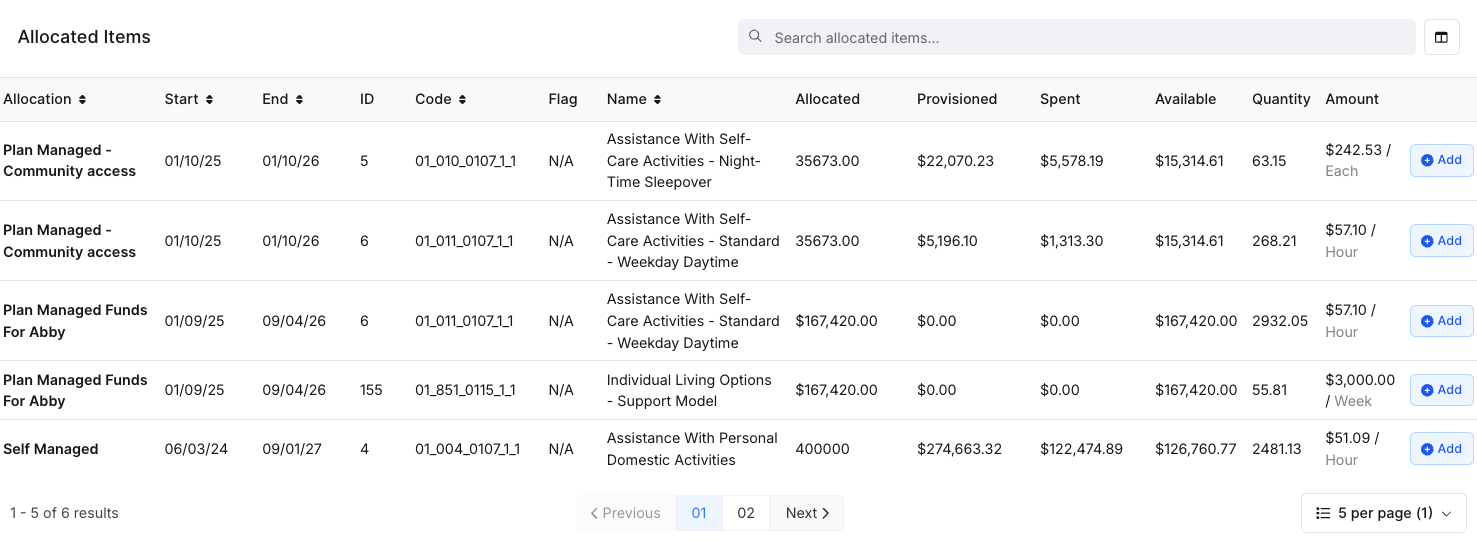Image resolution: width=1477 pixels, height=542 pixels.
Task: Sort by Code column arrows
Action: tap(462, 100)
